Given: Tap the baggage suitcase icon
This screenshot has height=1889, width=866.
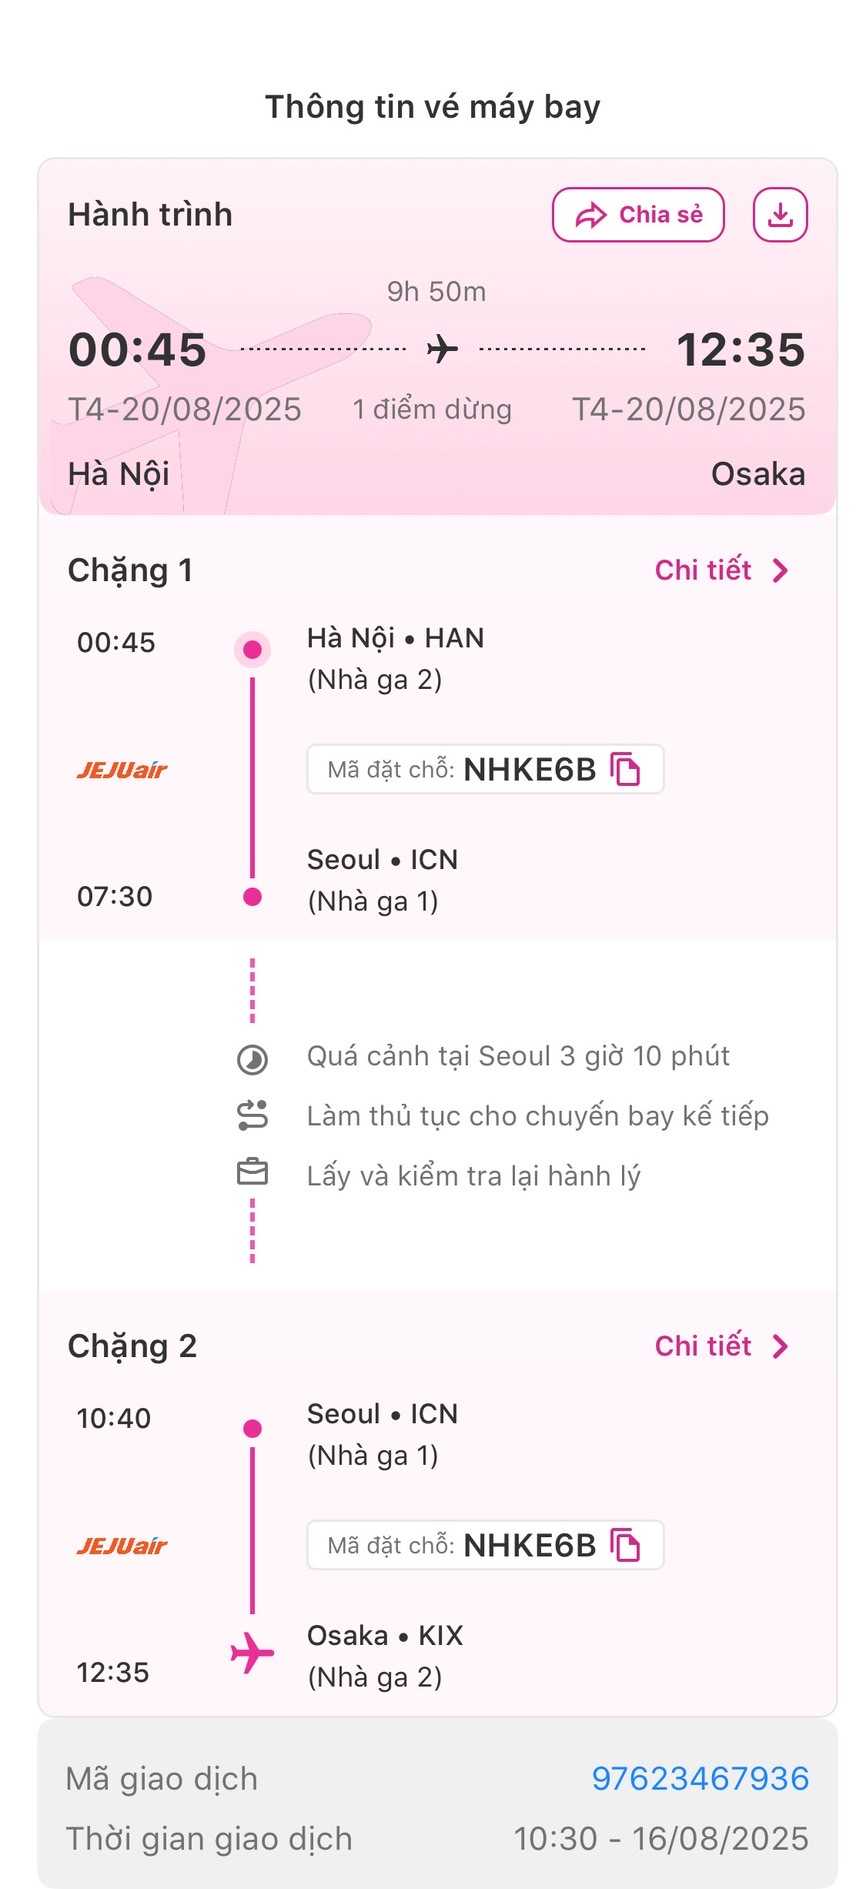Looking at the screenshot, I should [252, 1172].
